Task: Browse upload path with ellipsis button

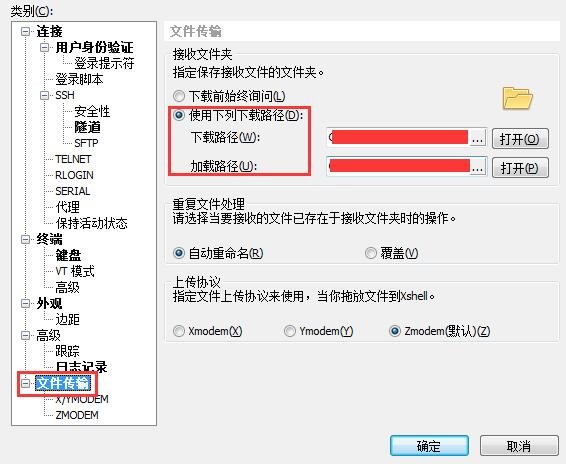Action: coord(478,167)
